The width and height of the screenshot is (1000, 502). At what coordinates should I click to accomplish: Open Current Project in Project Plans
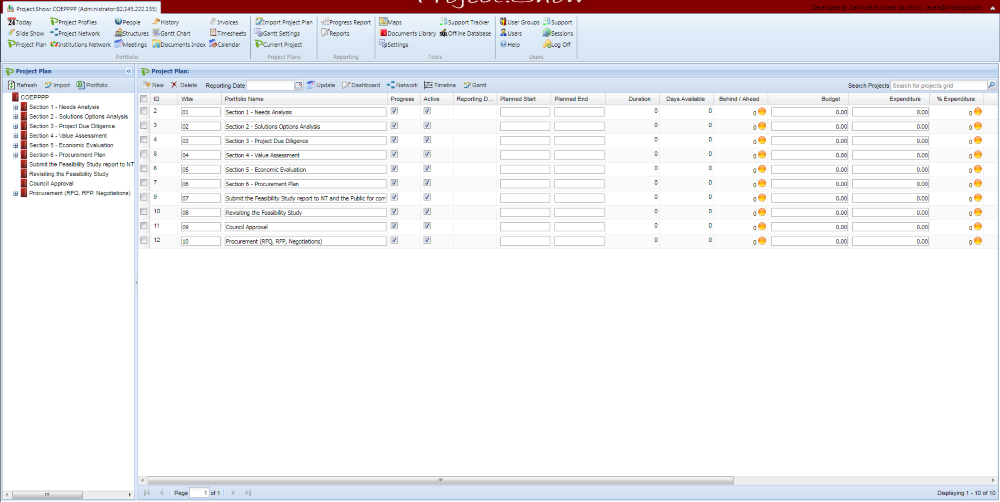pyautogui.click(x=278, y=45)
